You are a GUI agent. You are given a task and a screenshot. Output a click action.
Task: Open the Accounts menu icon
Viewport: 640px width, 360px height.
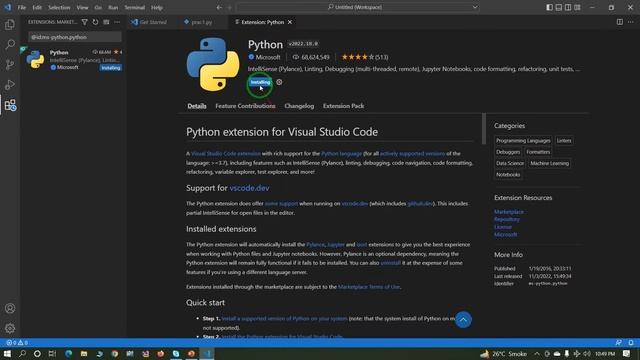[10, 308]
